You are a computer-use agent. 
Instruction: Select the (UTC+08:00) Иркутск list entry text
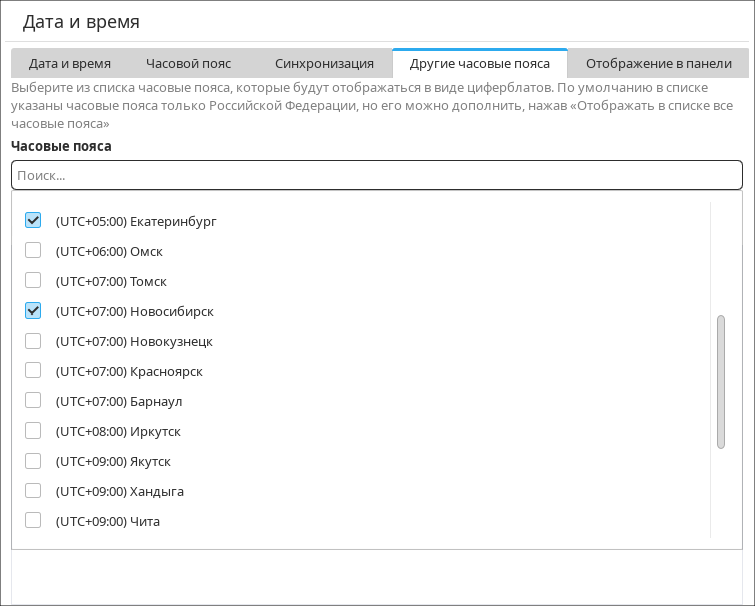(x=118, y=431)
